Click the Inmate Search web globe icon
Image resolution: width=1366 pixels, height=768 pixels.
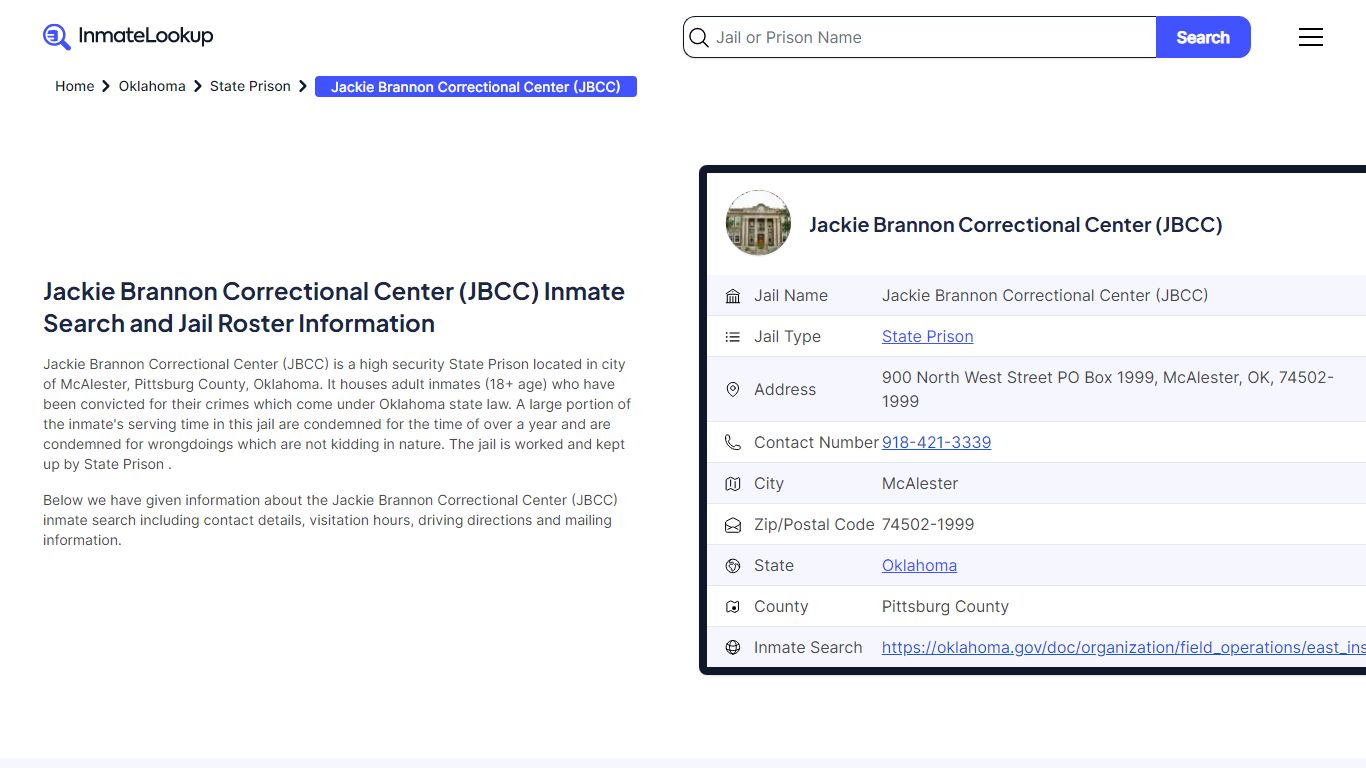click(733, 648)
